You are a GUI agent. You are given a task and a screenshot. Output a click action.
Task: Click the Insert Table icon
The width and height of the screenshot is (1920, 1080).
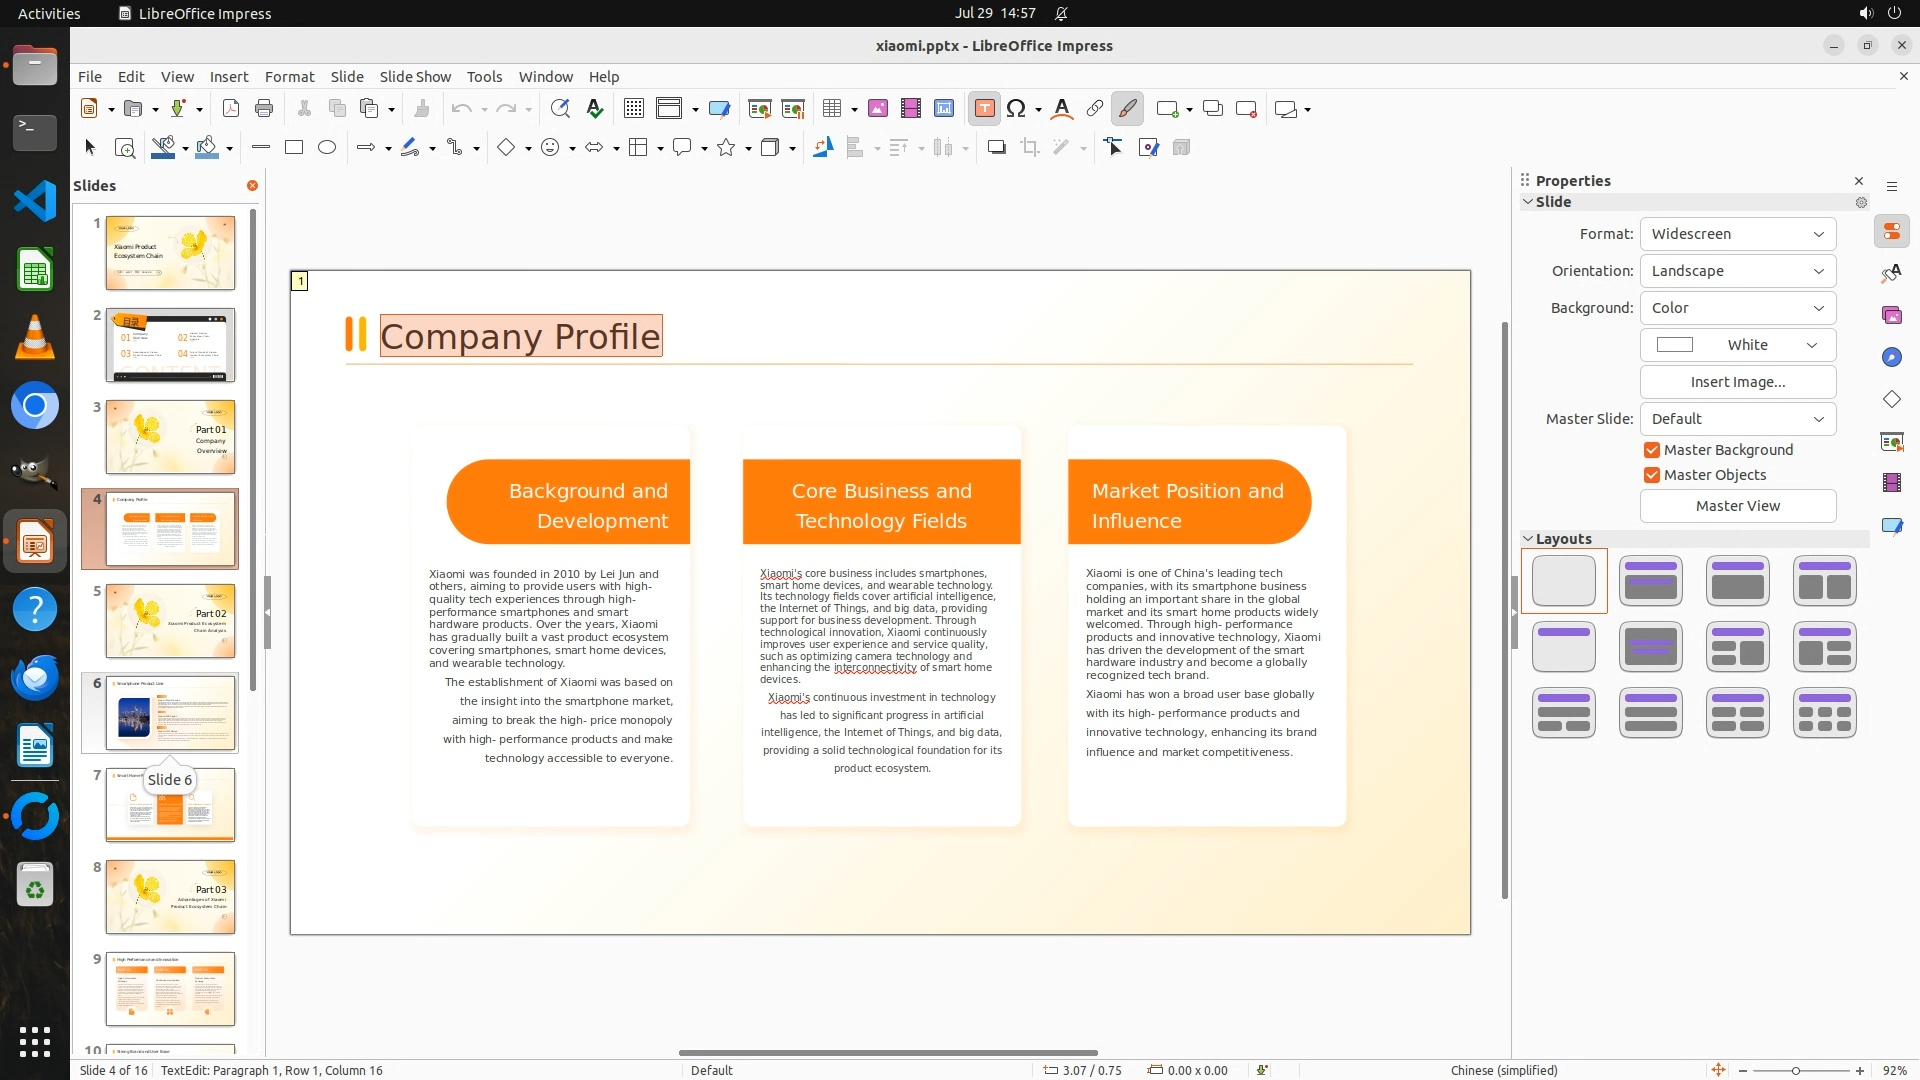[x=831, y=109]
